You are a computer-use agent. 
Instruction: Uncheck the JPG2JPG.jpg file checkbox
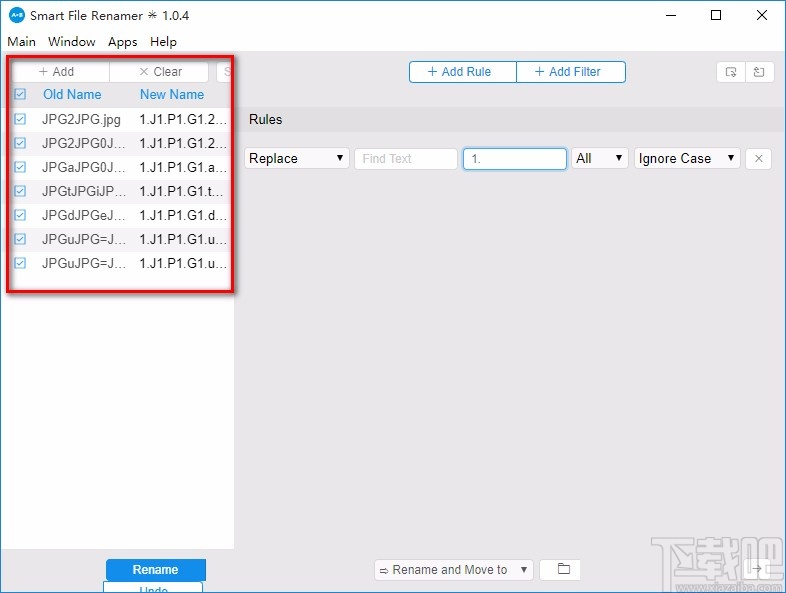[x=20, y=119]
